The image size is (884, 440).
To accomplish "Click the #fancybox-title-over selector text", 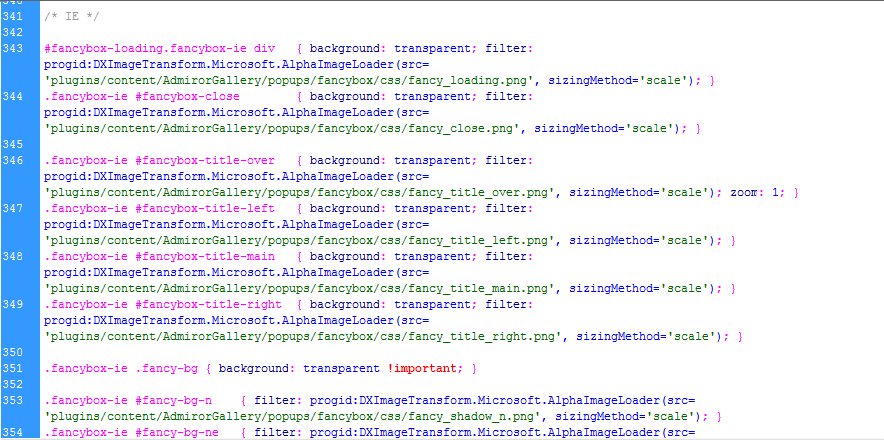I will (205, 161).
